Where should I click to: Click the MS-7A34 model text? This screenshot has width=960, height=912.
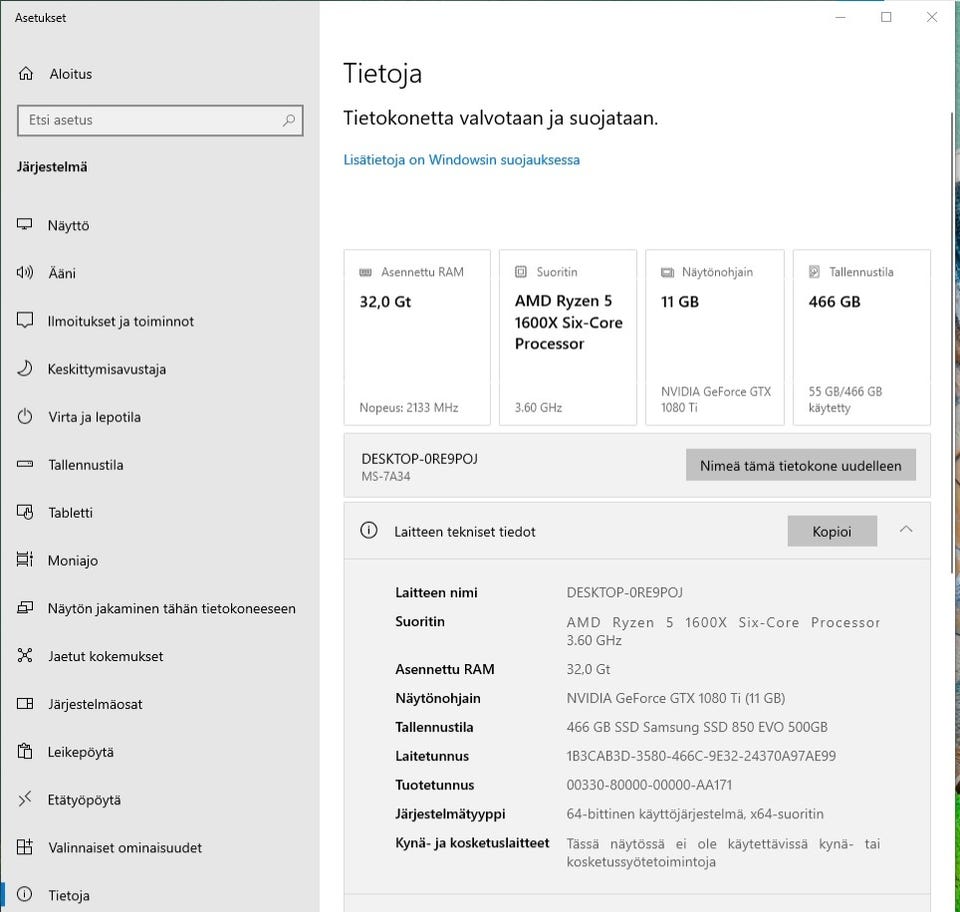pyautogui.click(x=386, y=476)
